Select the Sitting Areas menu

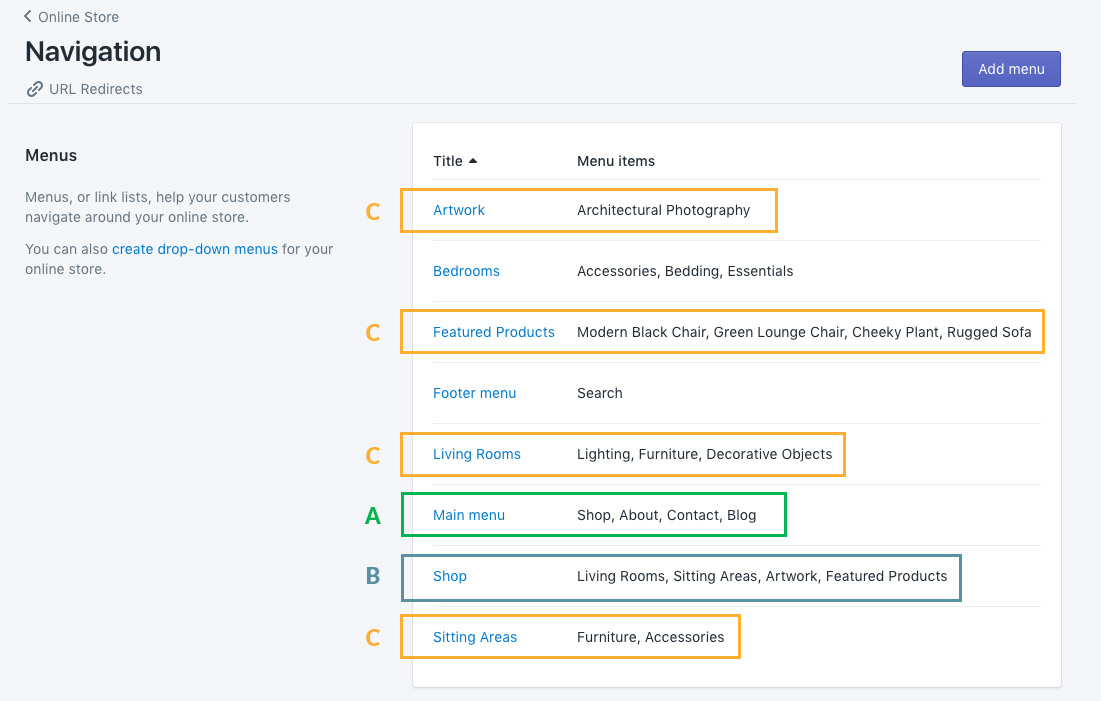coord(474,637)
